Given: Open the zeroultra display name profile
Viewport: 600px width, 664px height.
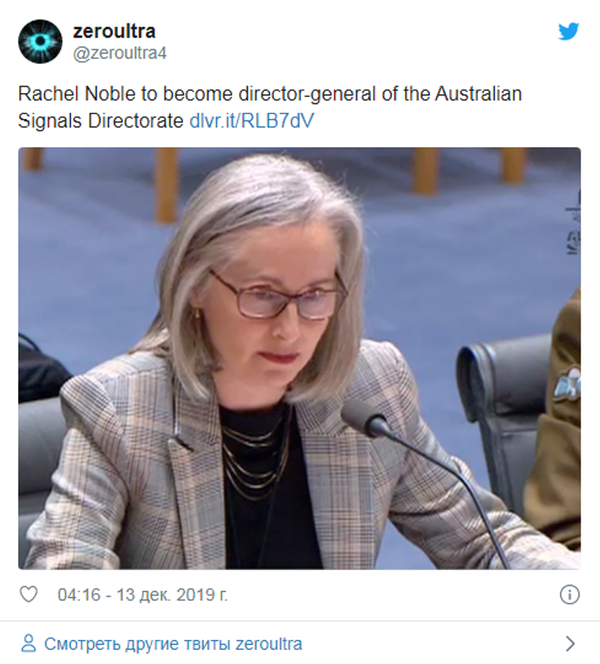Looking at the screenshot, I should pyautogui.click(x=114, y=31).
